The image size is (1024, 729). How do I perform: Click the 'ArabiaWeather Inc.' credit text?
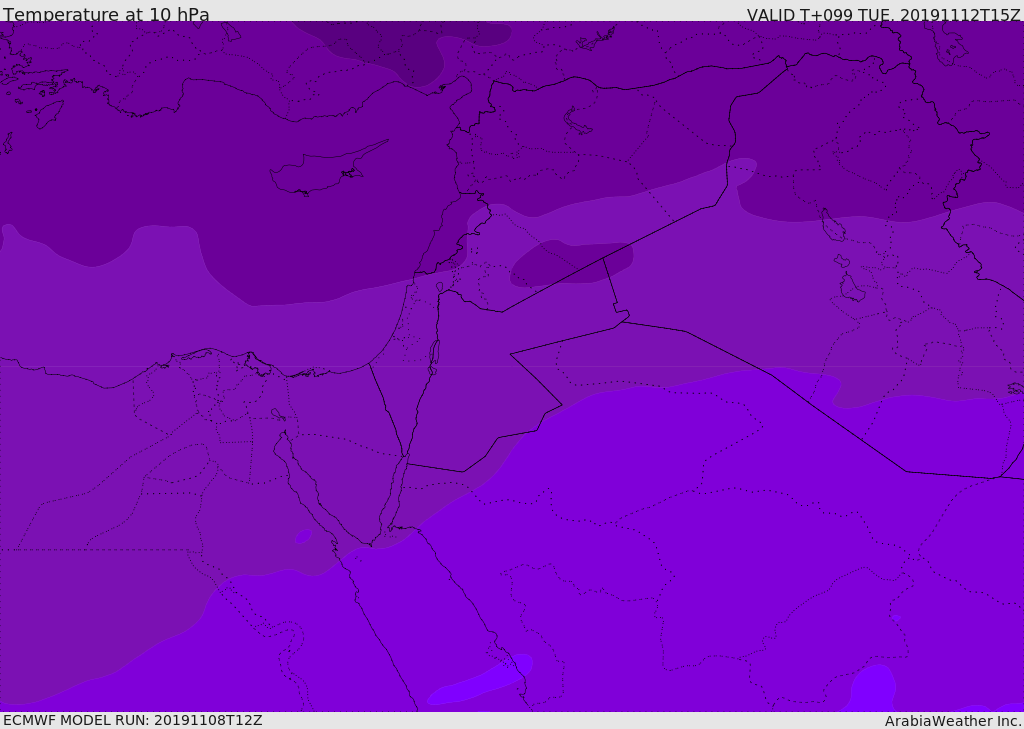953,721
